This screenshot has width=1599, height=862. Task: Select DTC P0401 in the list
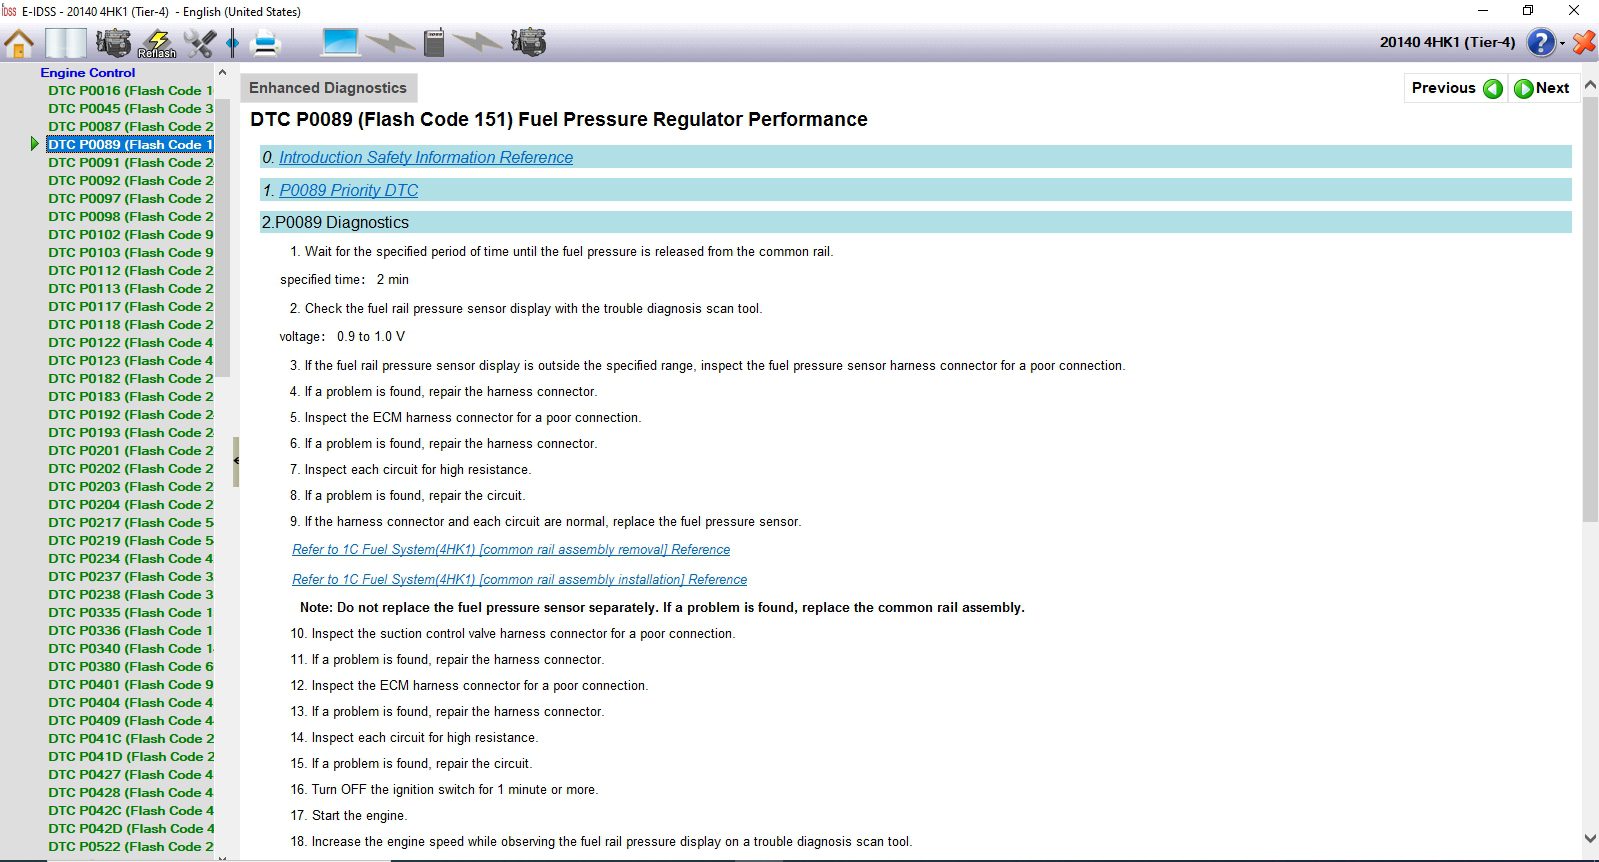pos(131,685)
